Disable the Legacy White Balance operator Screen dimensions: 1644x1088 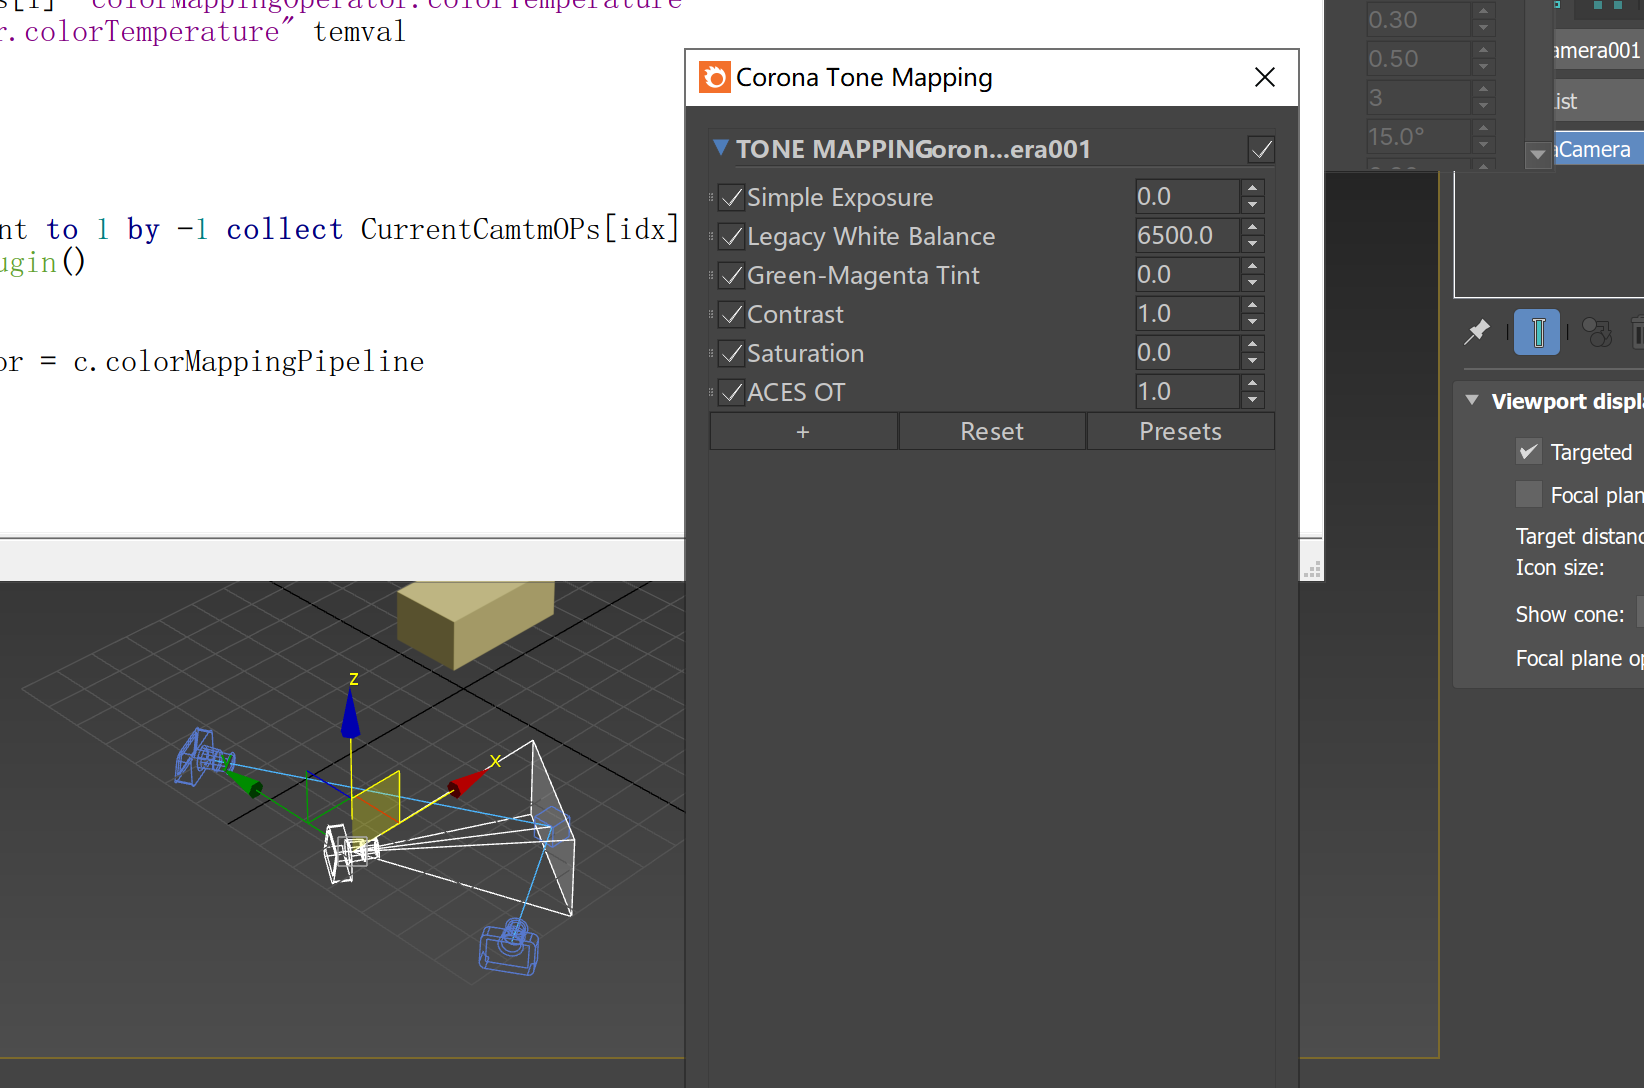[x=732, y=236]
